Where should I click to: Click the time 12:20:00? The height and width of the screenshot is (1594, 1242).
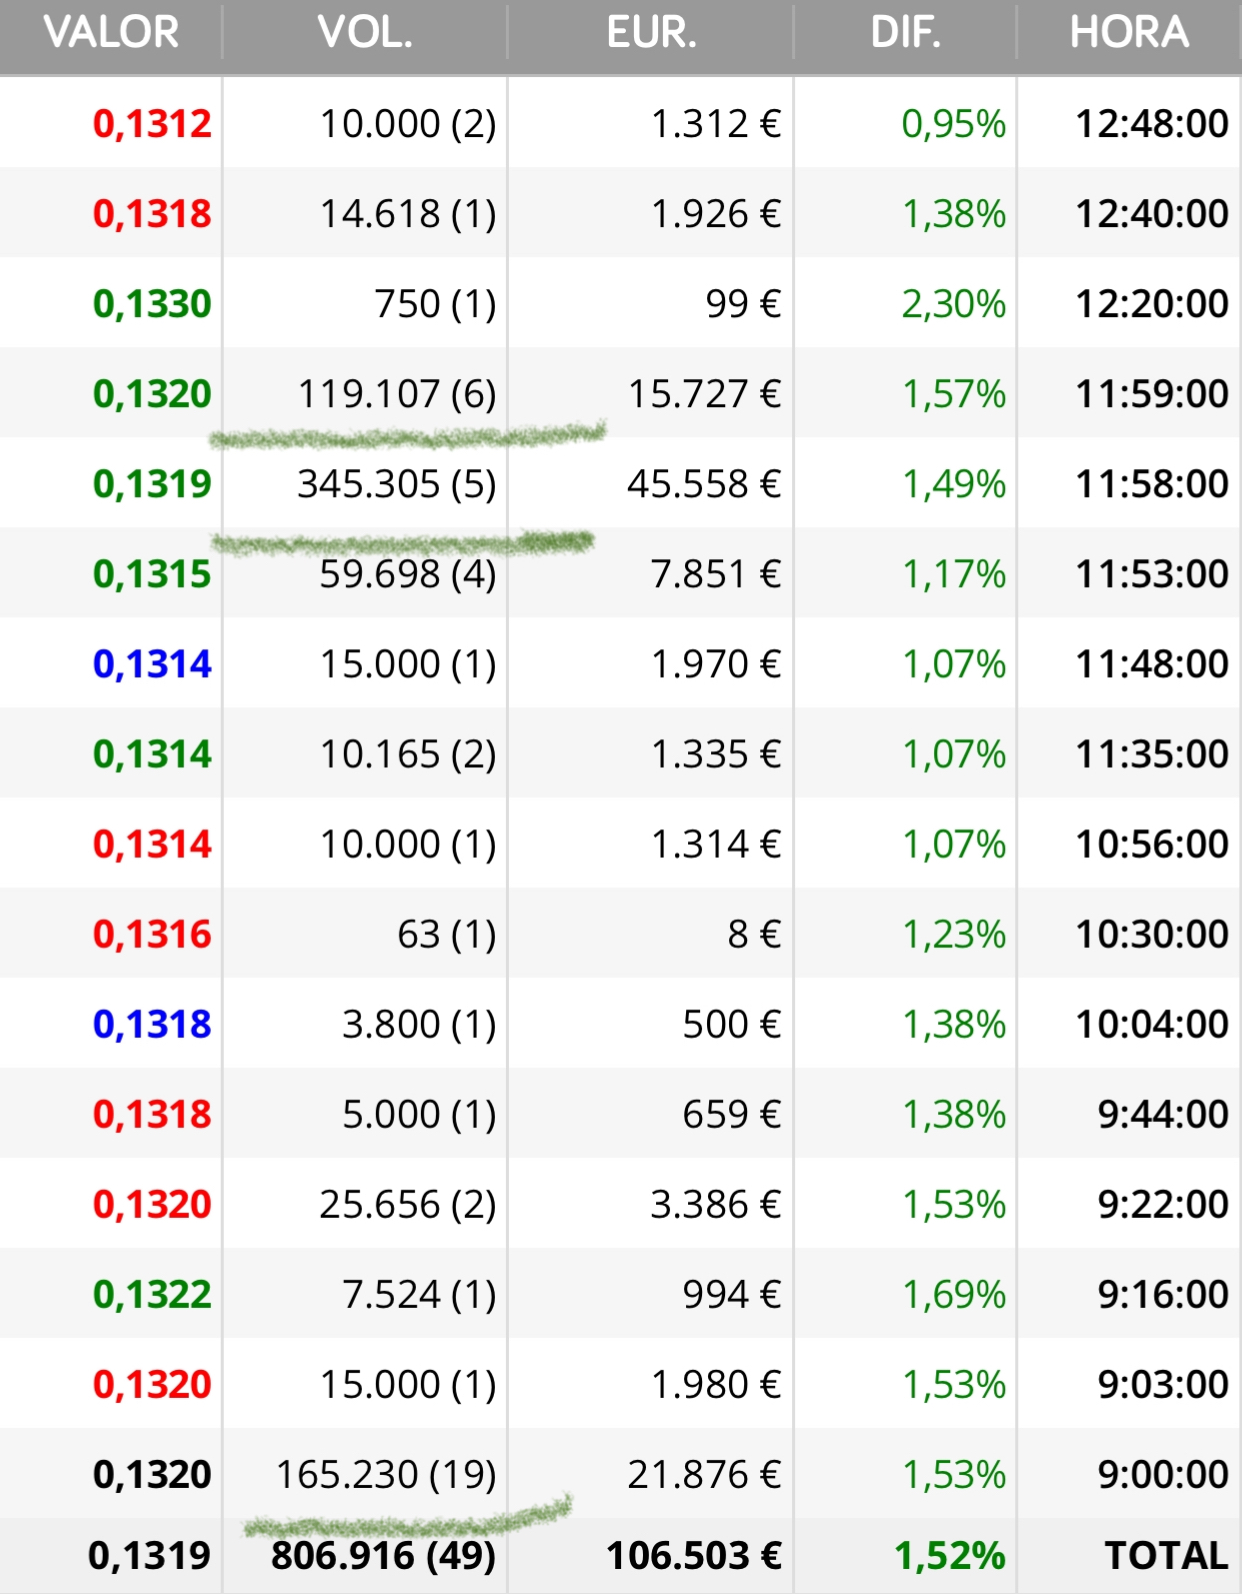(x=1152, y=304)
